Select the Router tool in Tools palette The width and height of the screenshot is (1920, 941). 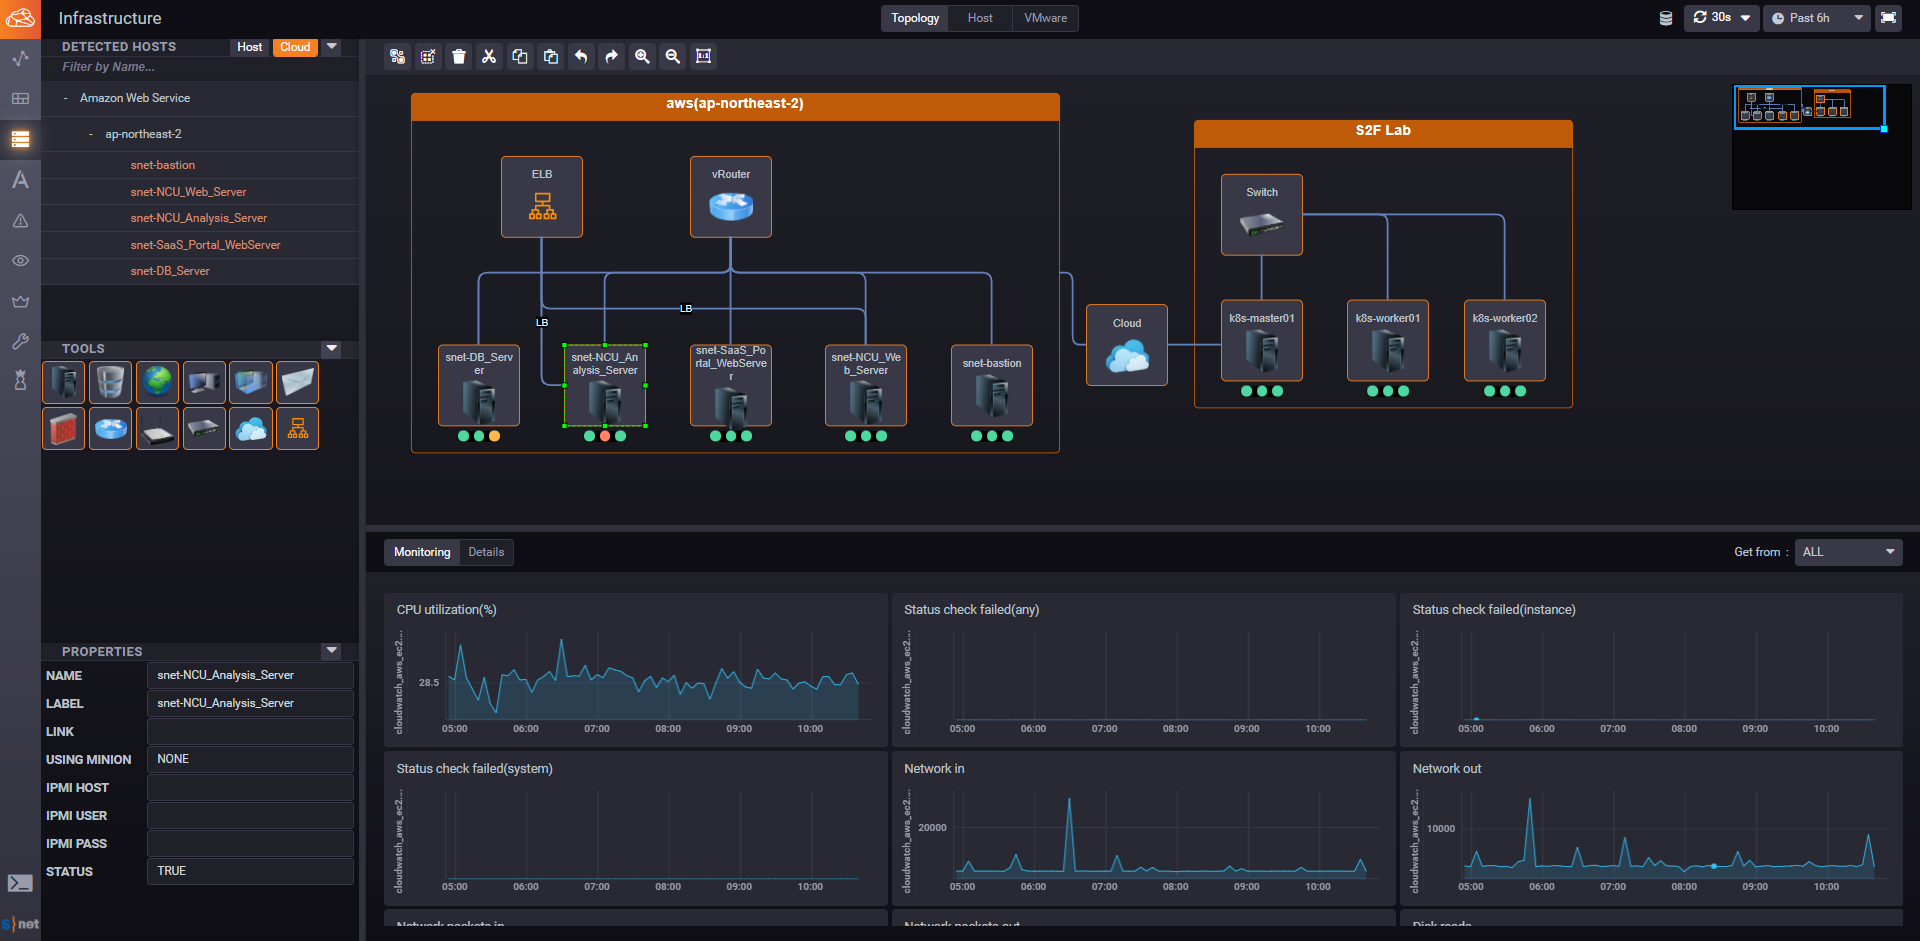click(x=110, y=429)
